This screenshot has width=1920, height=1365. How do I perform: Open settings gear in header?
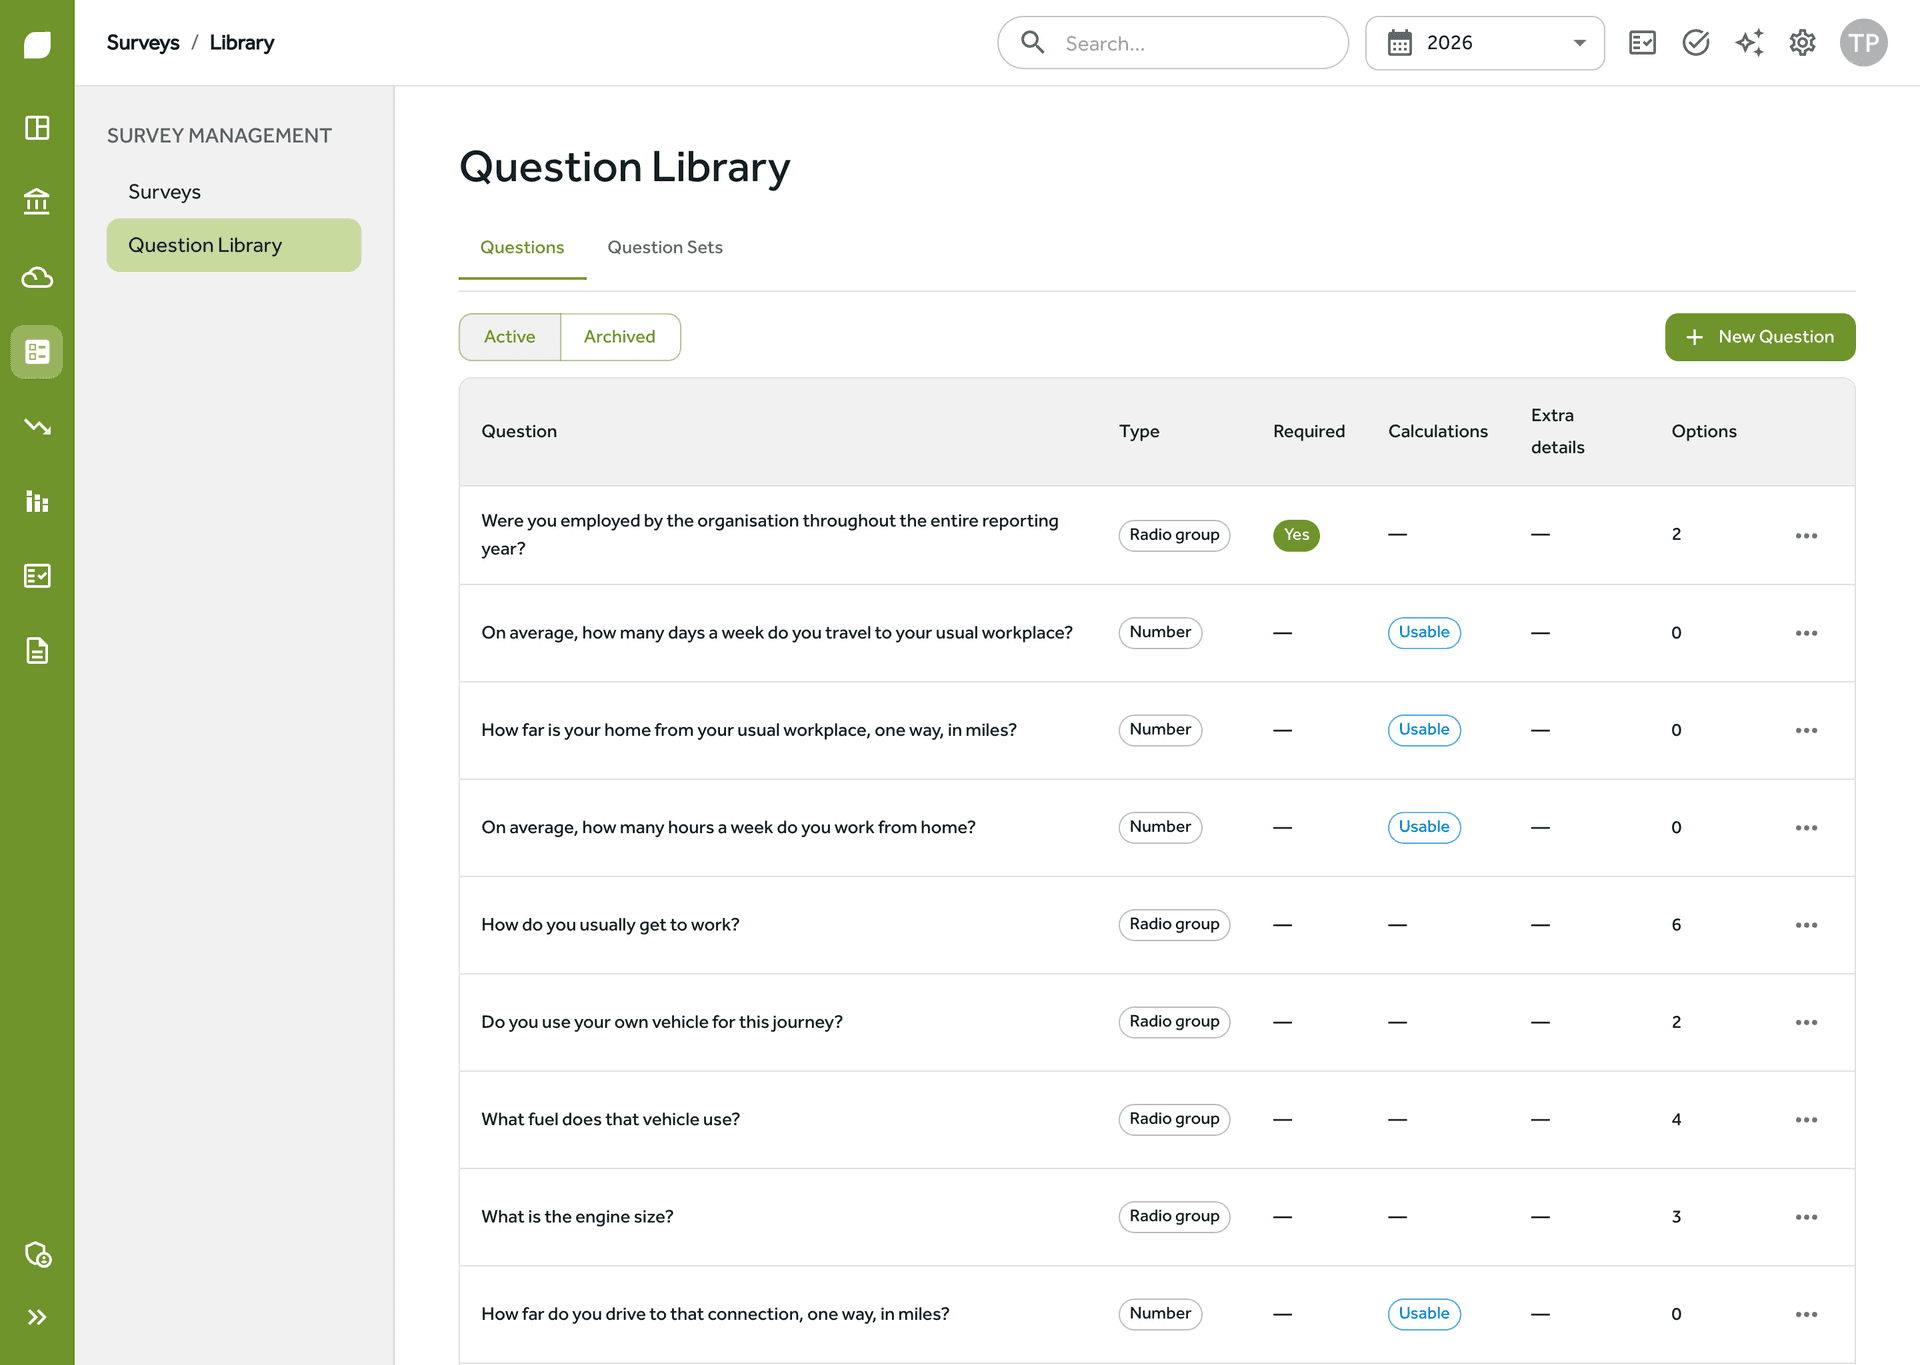[x=1802, y=43]
